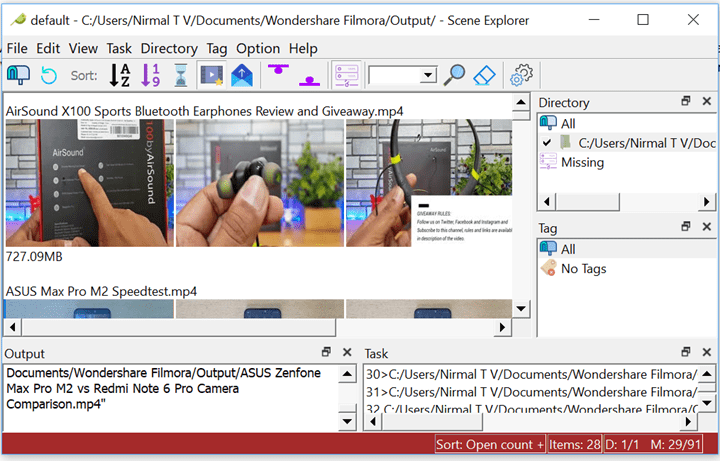This screenshot has width=720, height=461.
Task: Close the Task panel
Action: click(707, 352)
